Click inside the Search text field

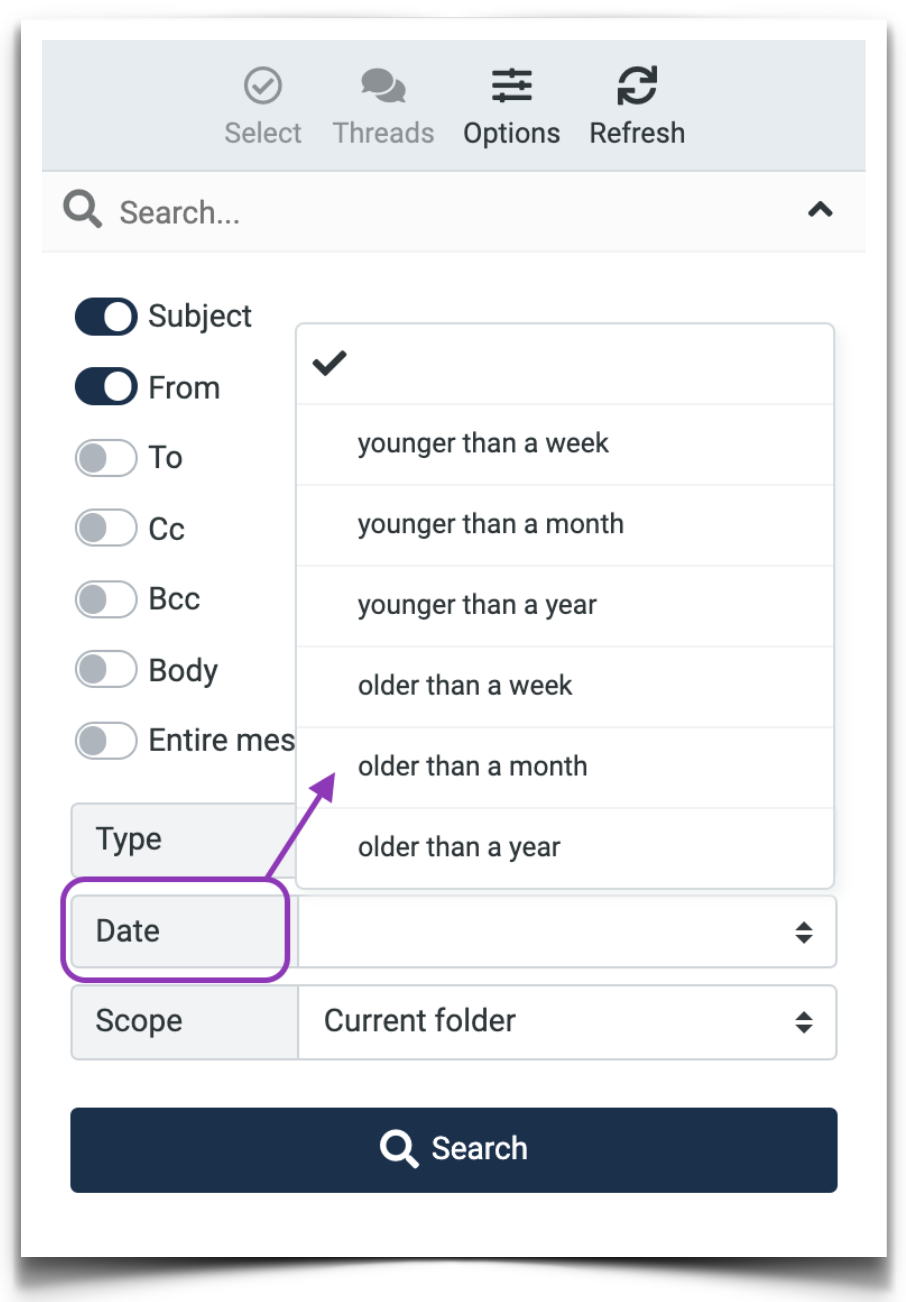click(x=300, y=212)
